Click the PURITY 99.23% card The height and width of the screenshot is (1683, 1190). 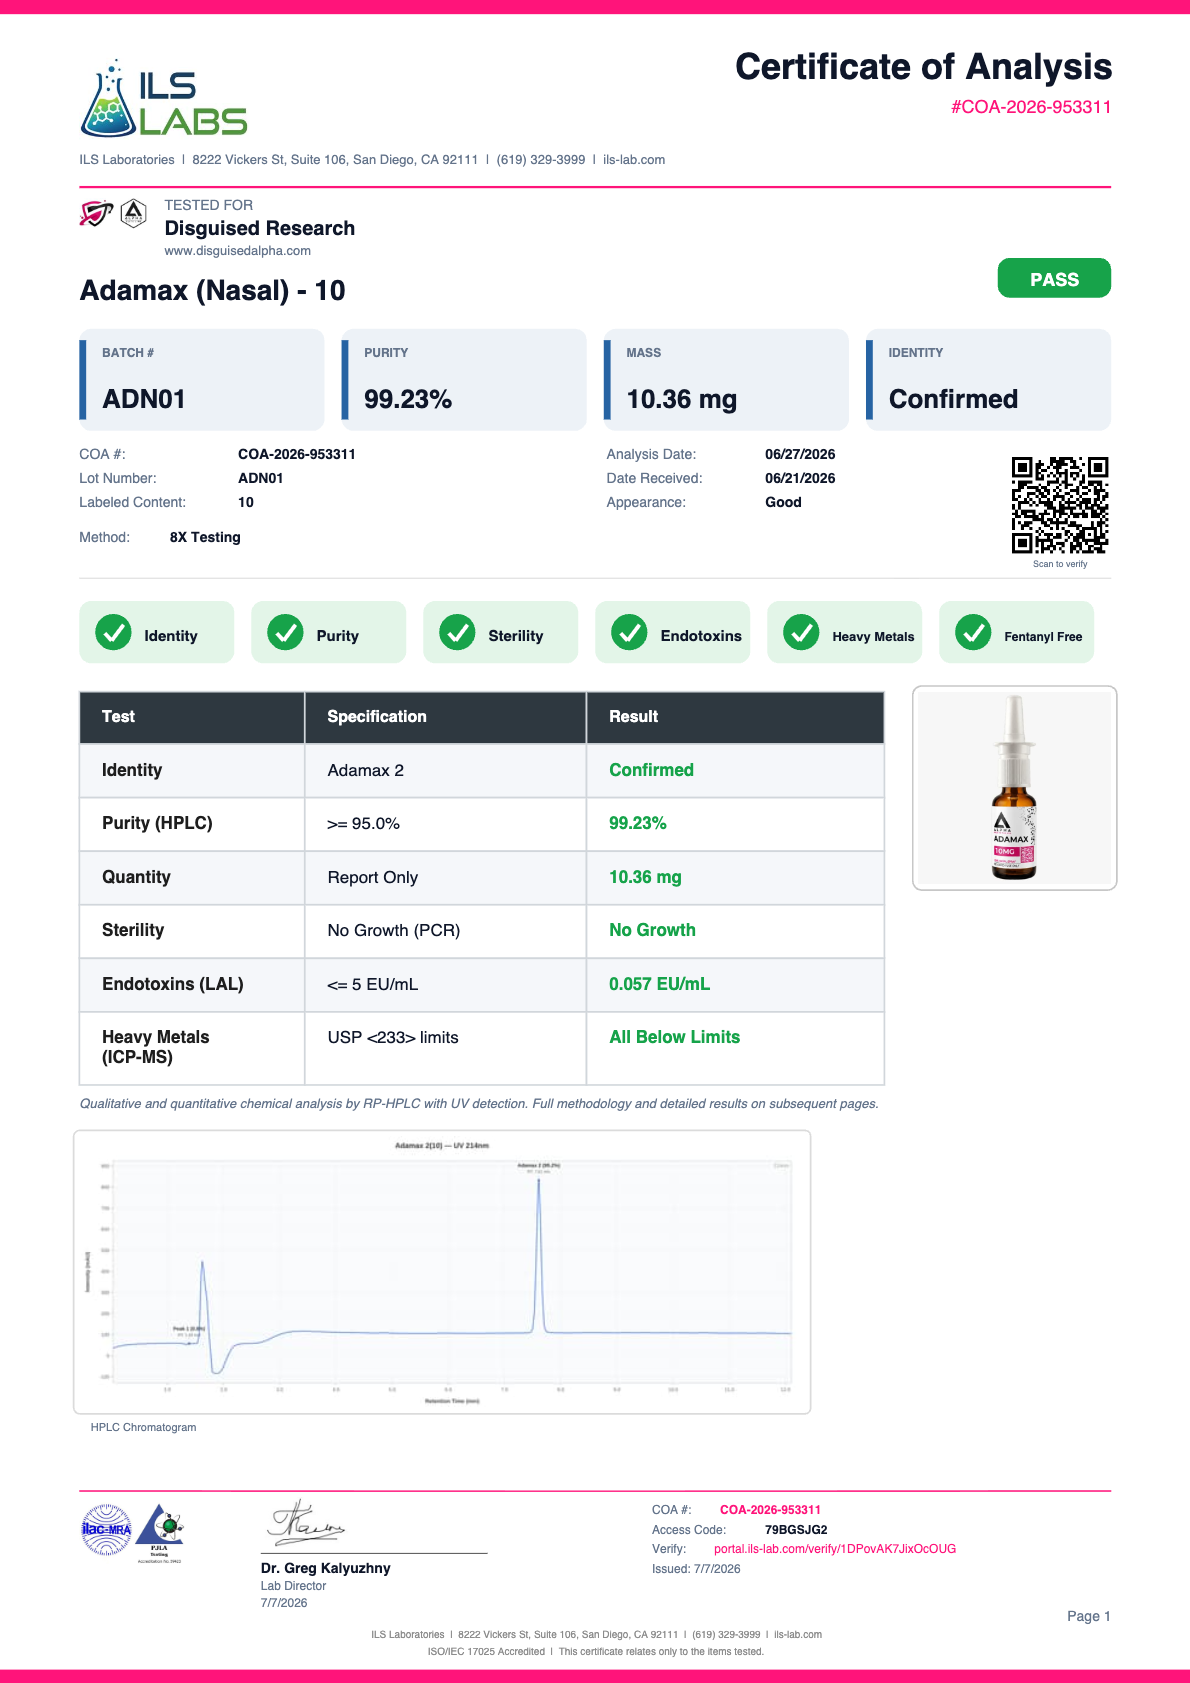pos(464,380)
